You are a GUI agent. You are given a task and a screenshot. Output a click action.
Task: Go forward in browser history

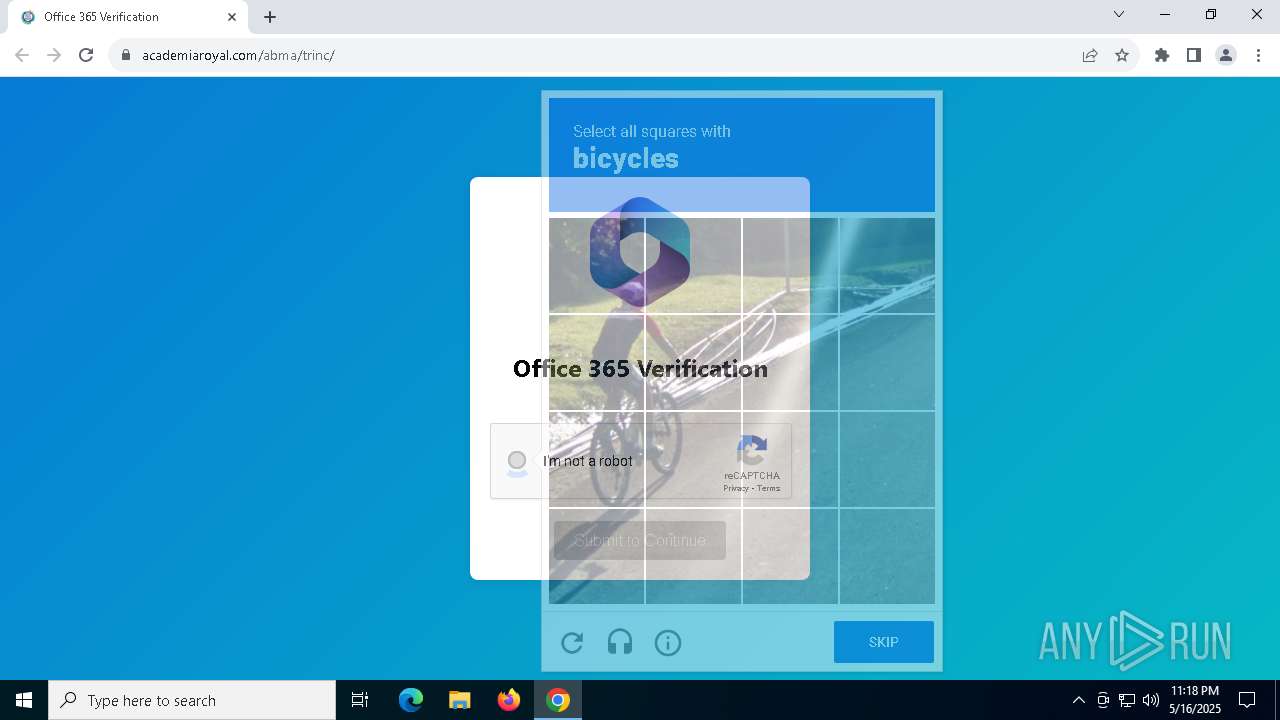[x=54, y=55]
